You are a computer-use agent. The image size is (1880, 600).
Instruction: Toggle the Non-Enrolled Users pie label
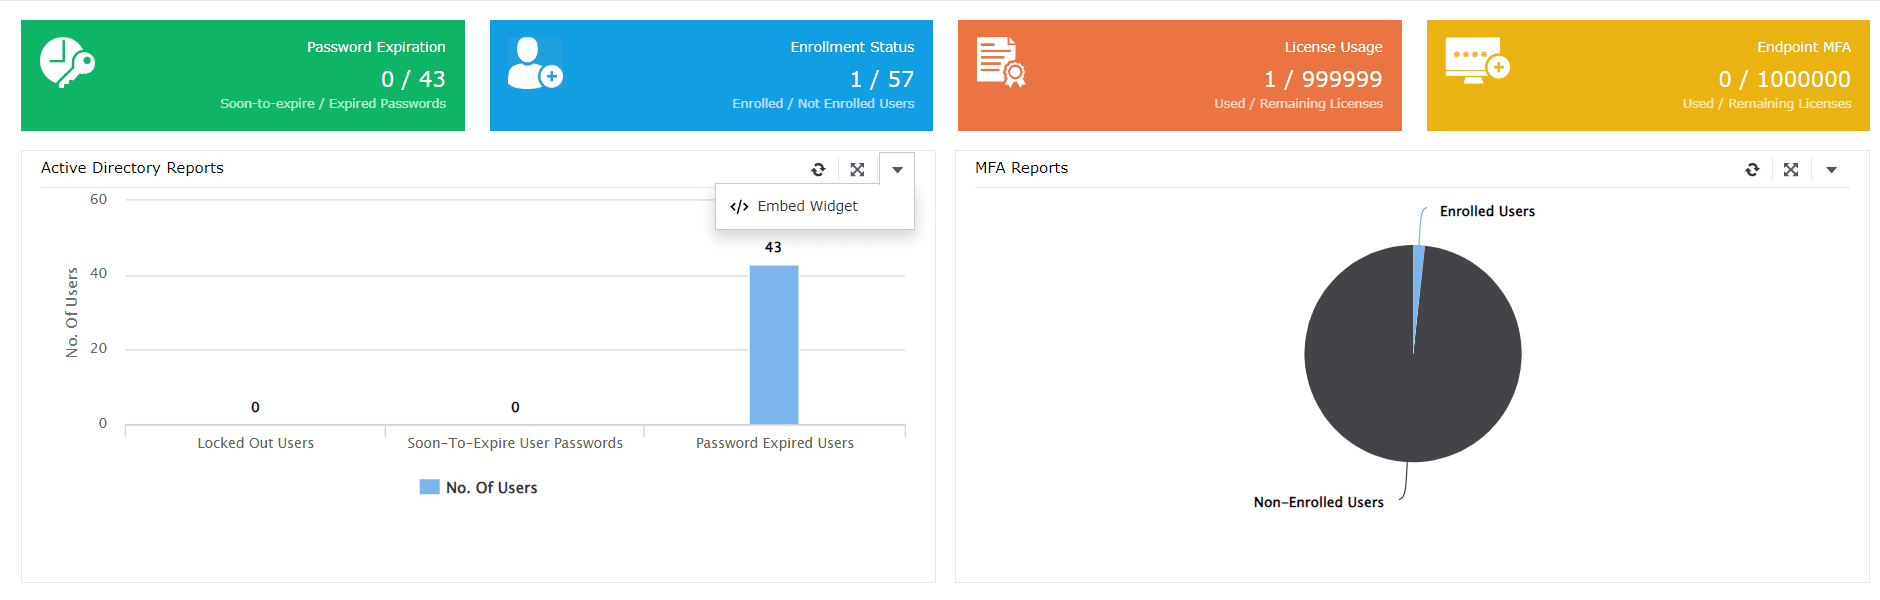[x=1318, y=502]
